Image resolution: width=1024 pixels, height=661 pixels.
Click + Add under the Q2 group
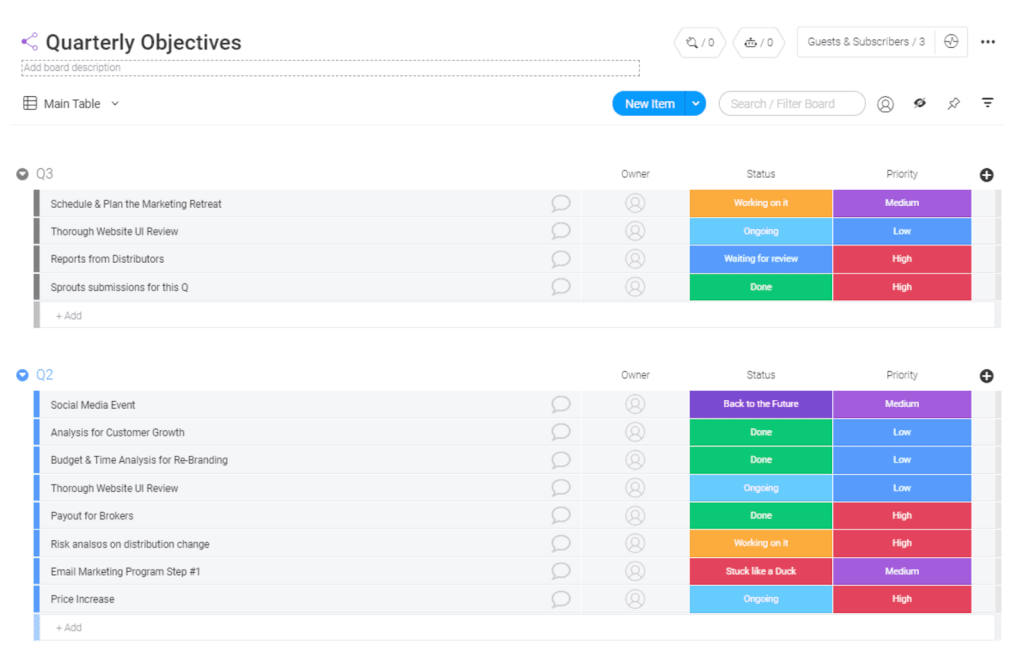(x=69, y=628)
